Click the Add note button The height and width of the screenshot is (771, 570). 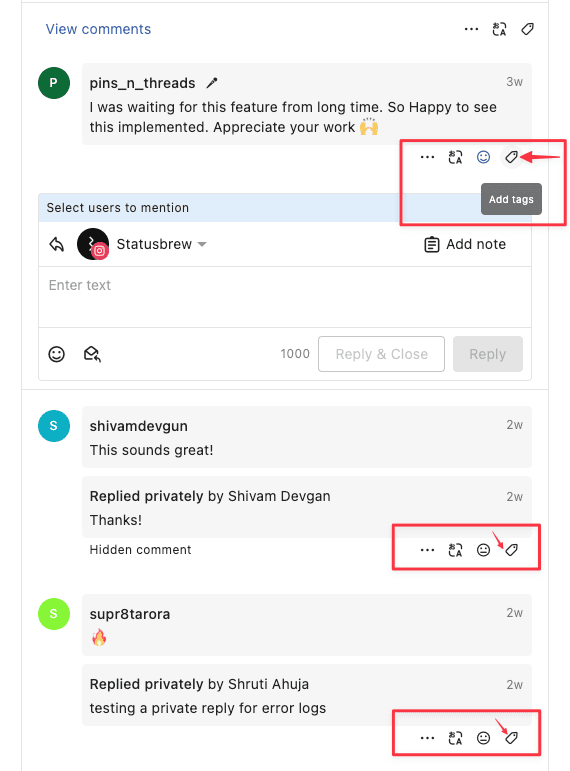coord(465,244)
